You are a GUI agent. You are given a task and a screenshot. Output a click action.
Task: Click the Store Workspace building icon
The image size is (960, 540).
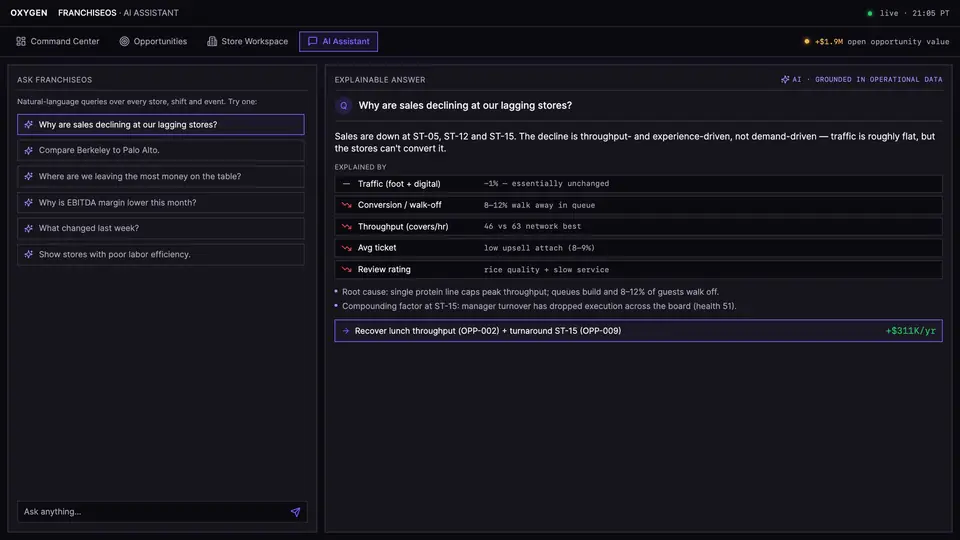pos(212,42)
